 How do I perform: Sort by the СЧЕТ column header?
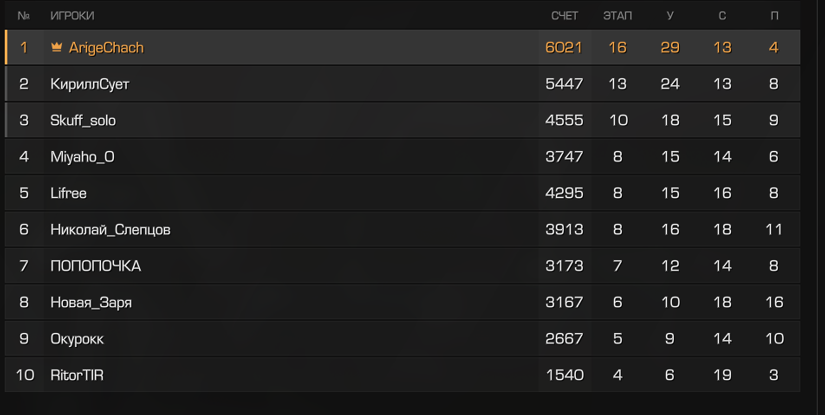(x=564, y=16)
